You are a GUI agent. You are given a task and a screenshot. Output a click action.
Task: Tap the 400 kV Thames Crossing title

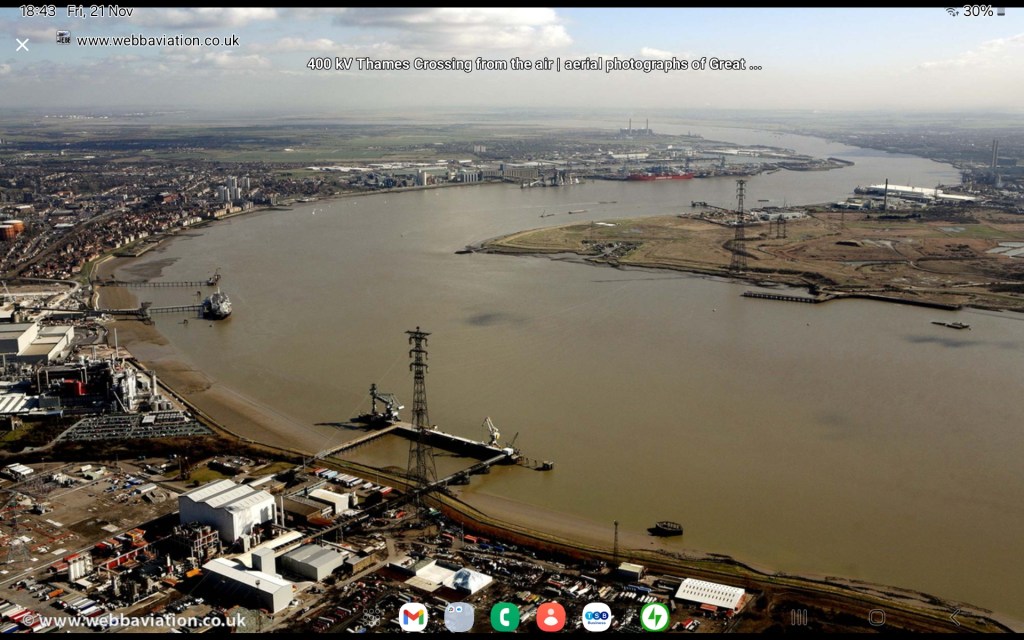[x=534, y=64]
